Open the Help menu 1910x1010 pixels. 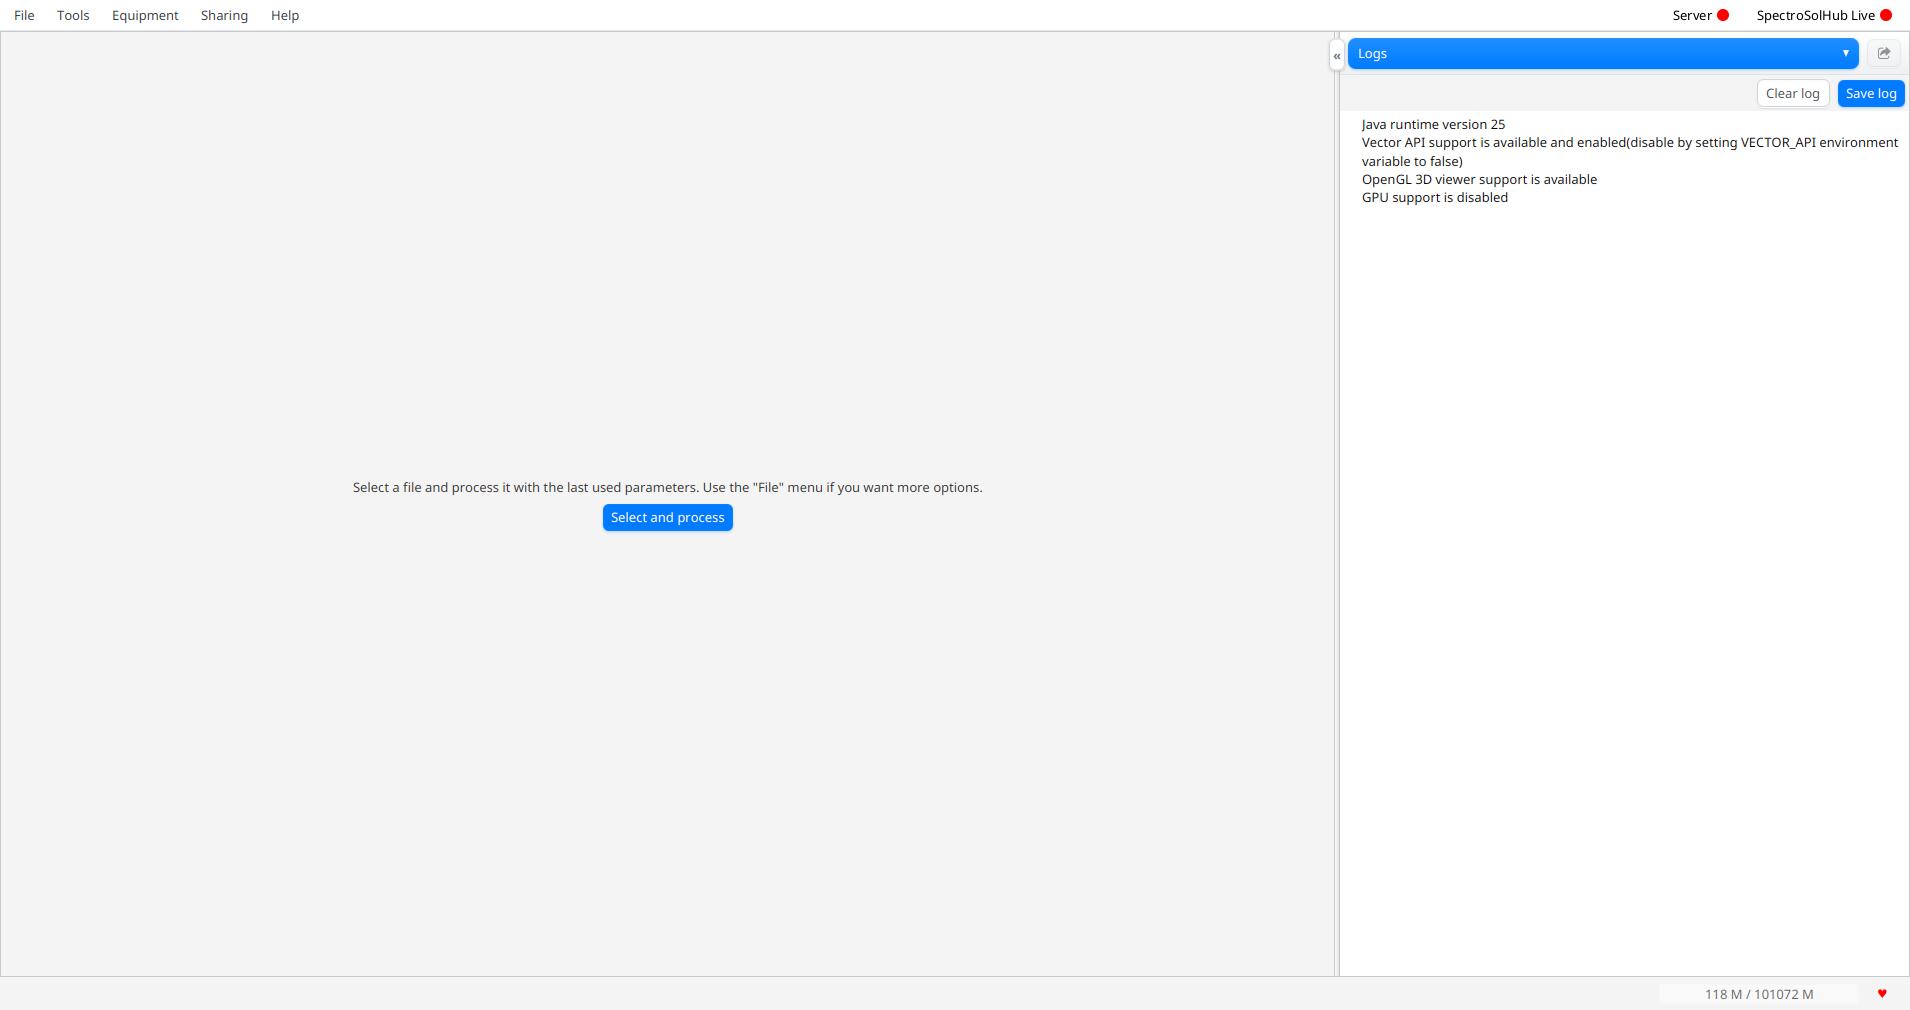click(x=285, y=15)
